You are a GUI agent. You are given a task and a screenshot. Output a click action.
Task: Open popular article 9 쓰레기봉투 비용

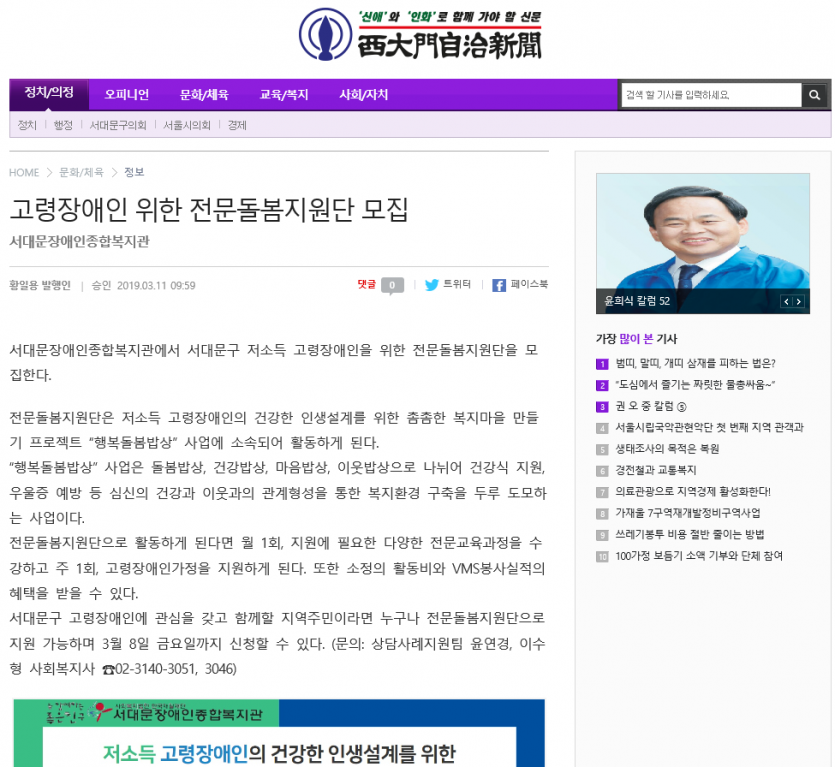pyautogui.click(x=690, y=534)
